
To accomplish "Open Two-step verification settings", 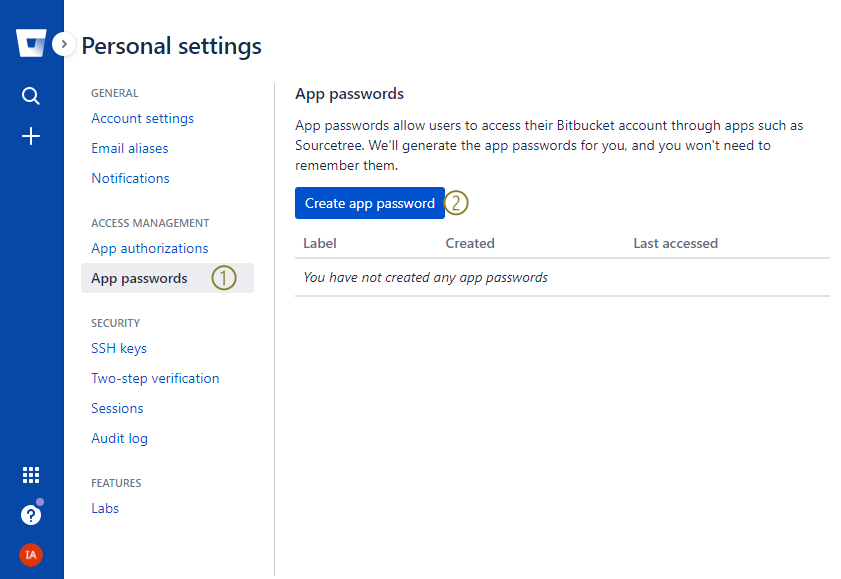I will pos(155,378).
